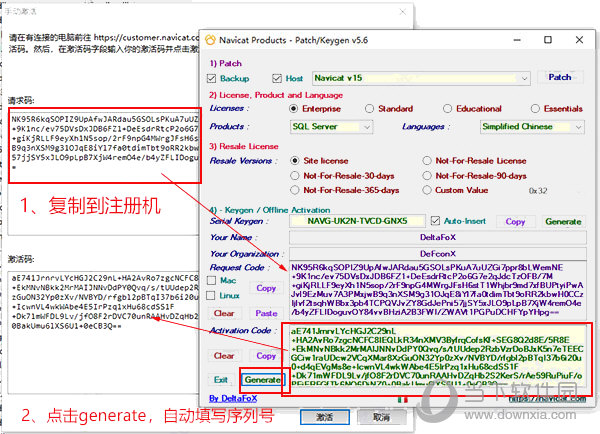The height and width of the screenshot is (434, 600).
Task: Select Not-For-Resale-365-days radio button
Action: pos(295,190)
